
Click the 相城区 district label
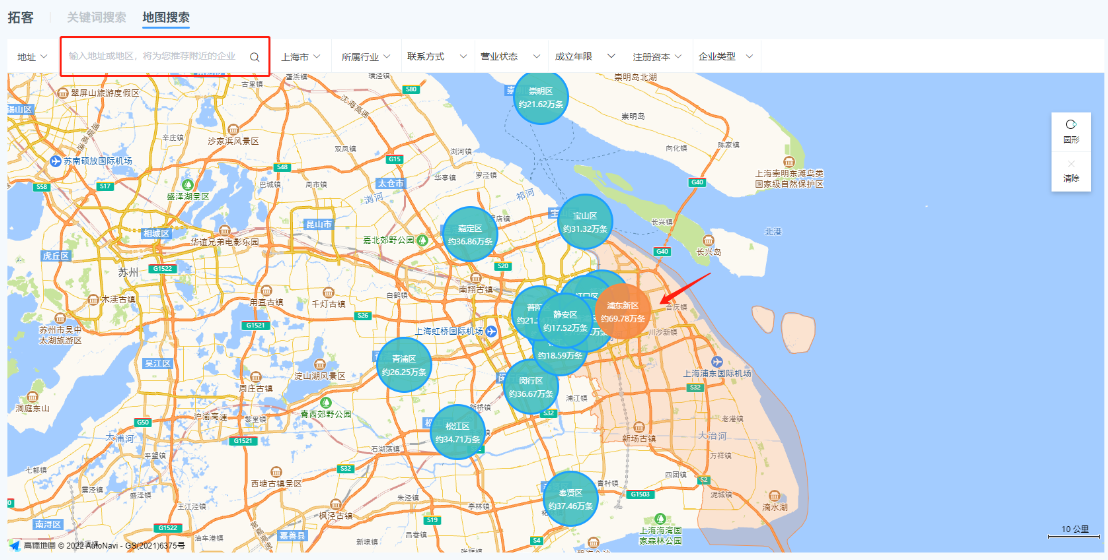pyautogui.click(x=155, y=233)
